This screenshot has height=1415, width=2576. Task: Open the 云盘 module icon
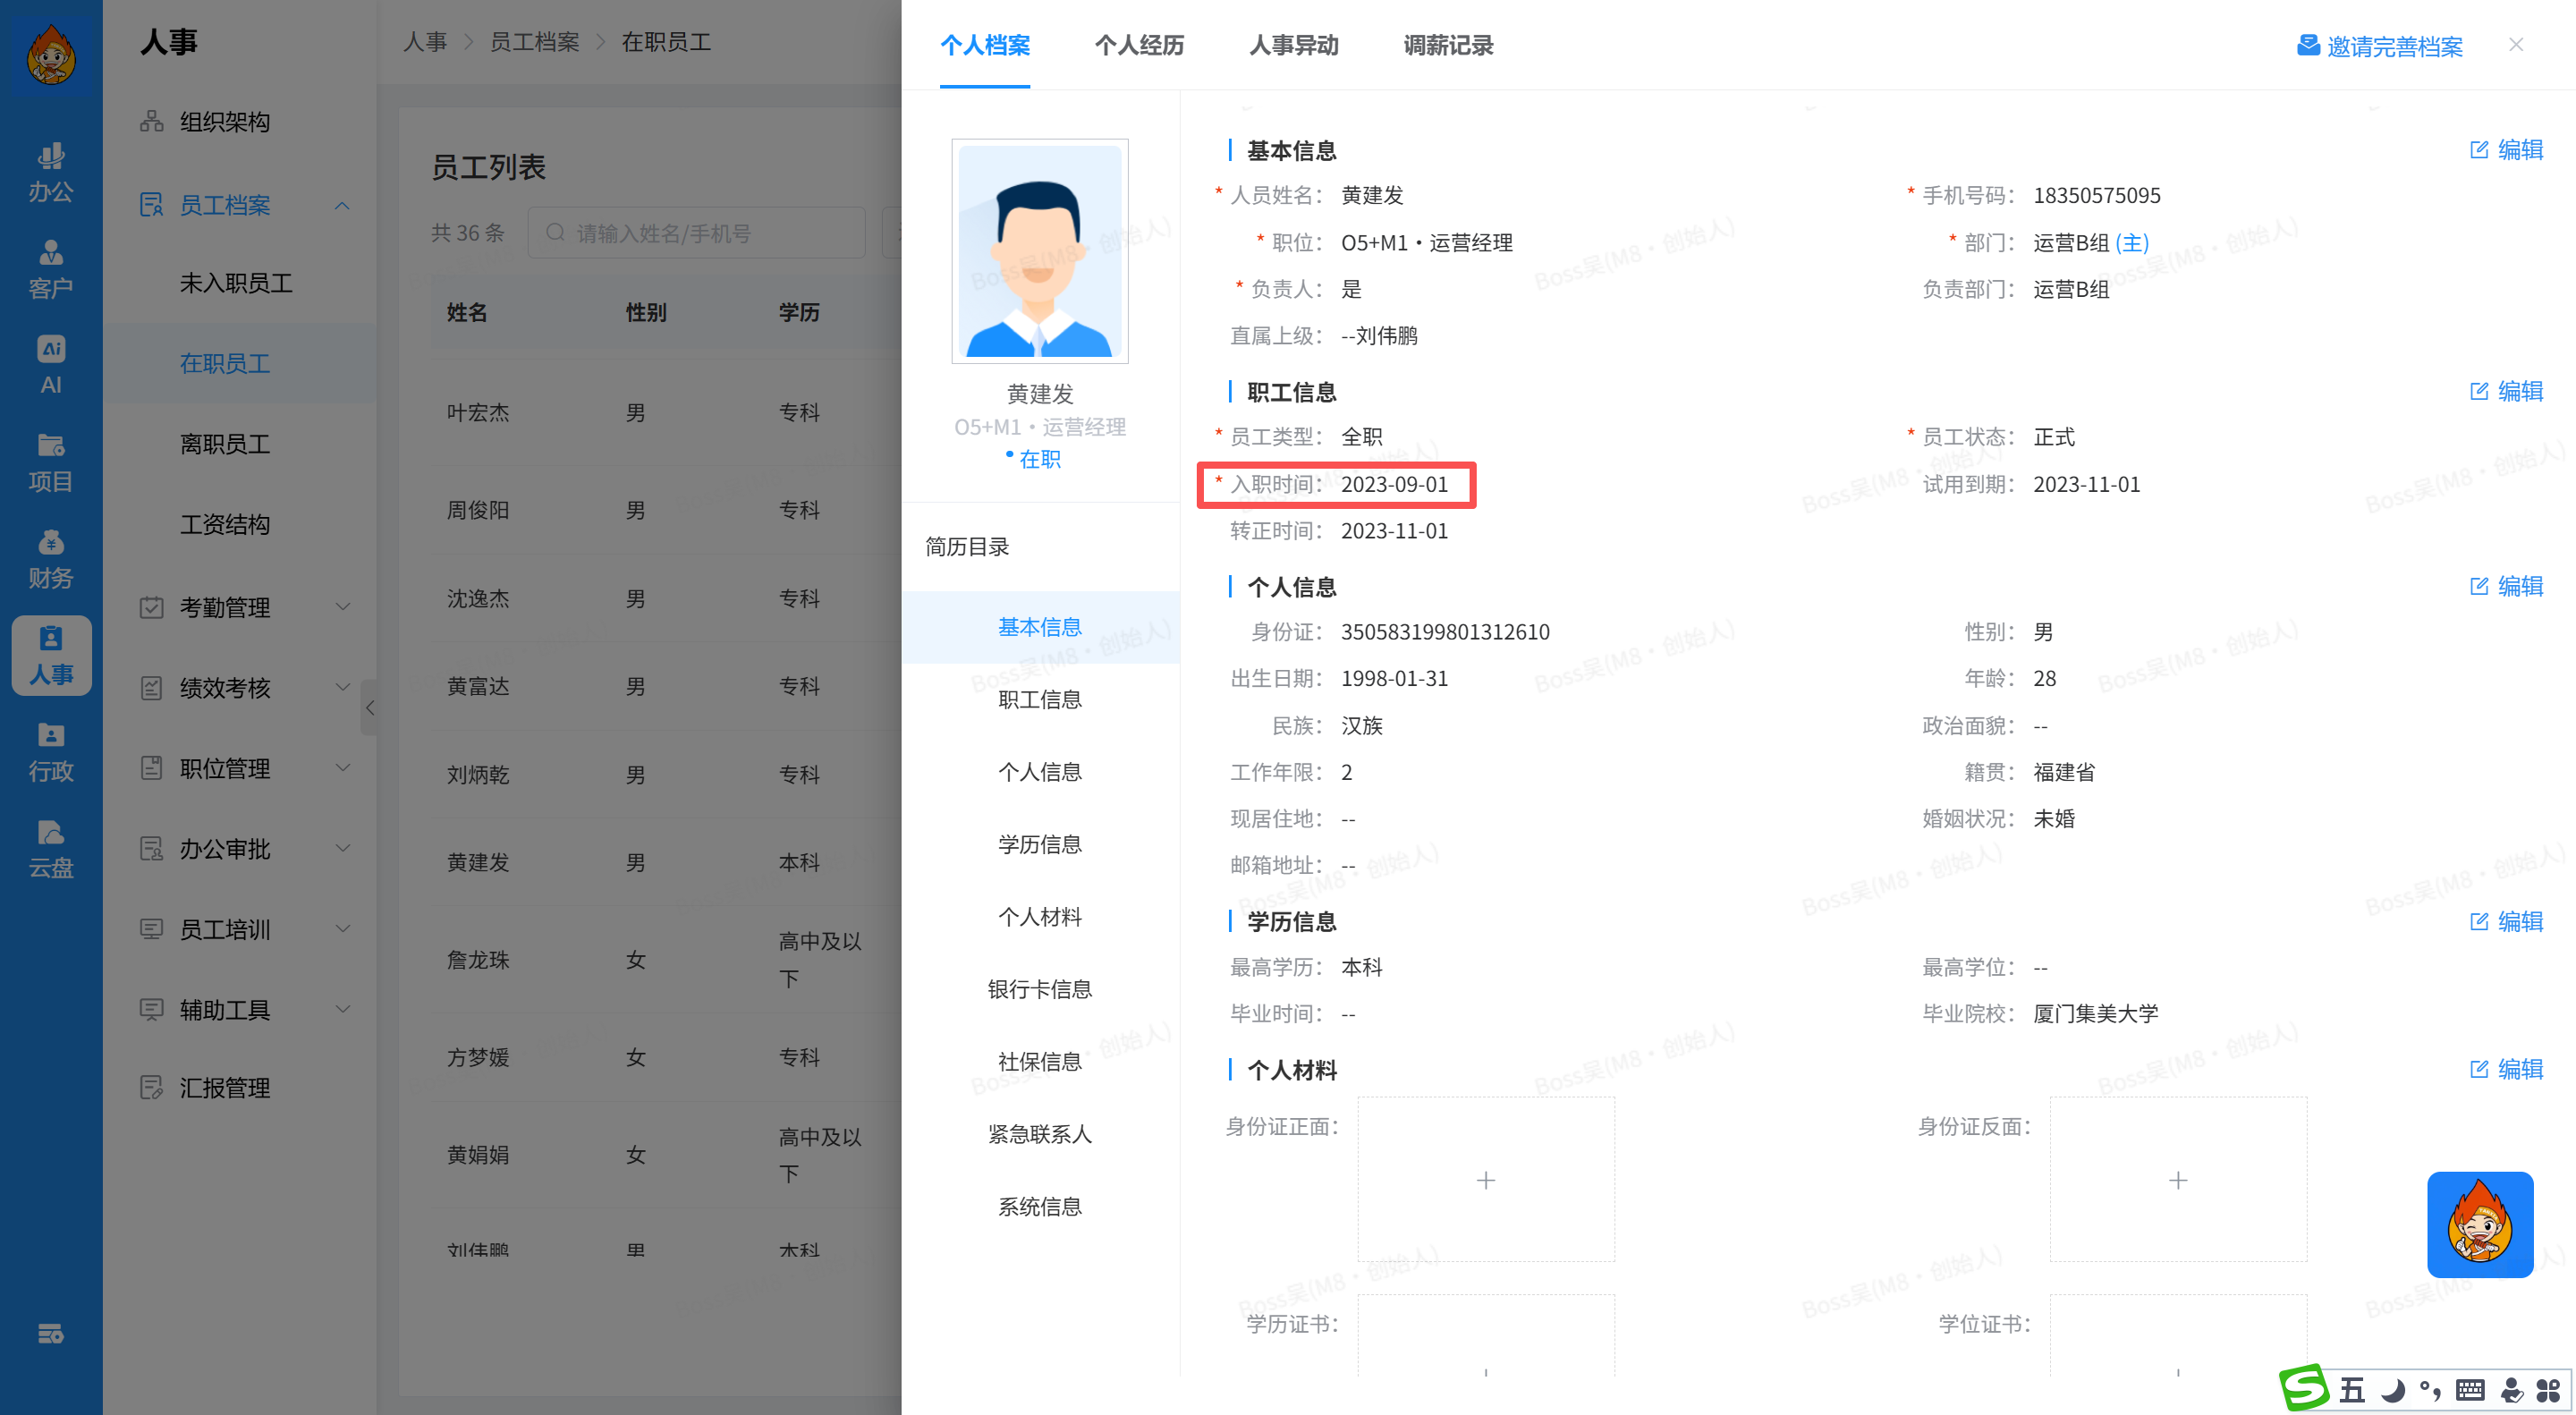pos(50,848)
